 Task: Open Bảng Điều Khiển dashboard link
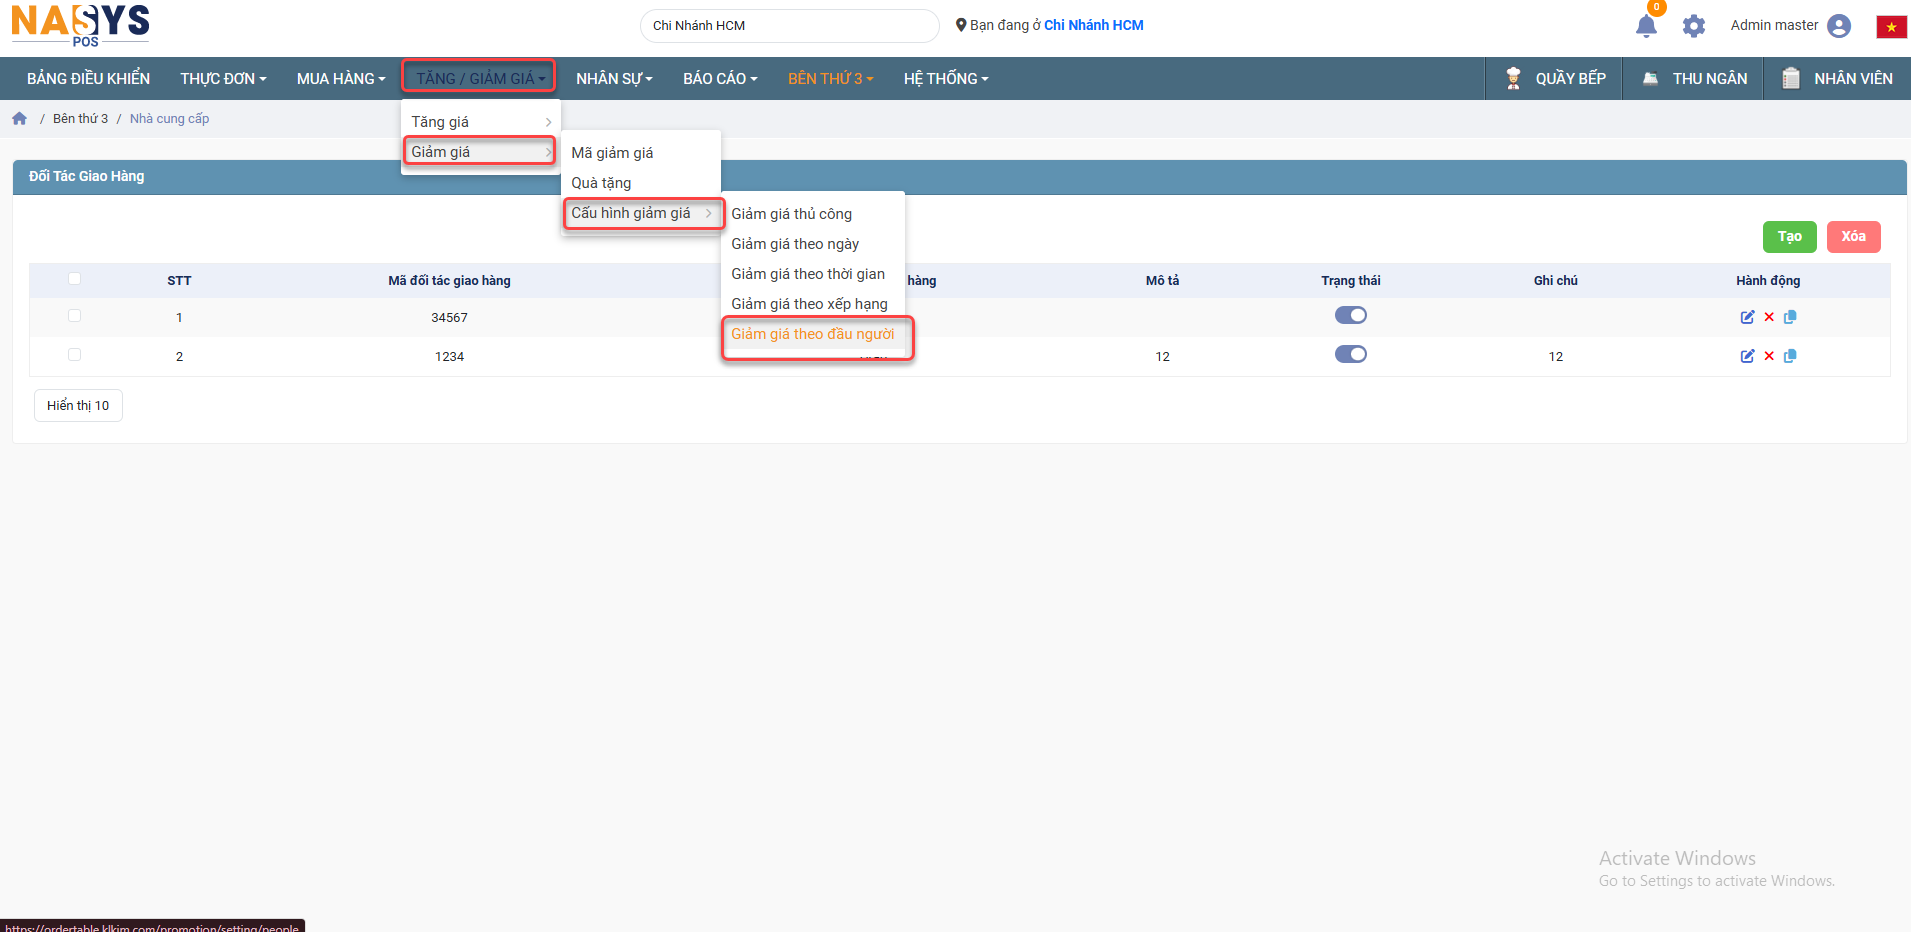(88, 78)
